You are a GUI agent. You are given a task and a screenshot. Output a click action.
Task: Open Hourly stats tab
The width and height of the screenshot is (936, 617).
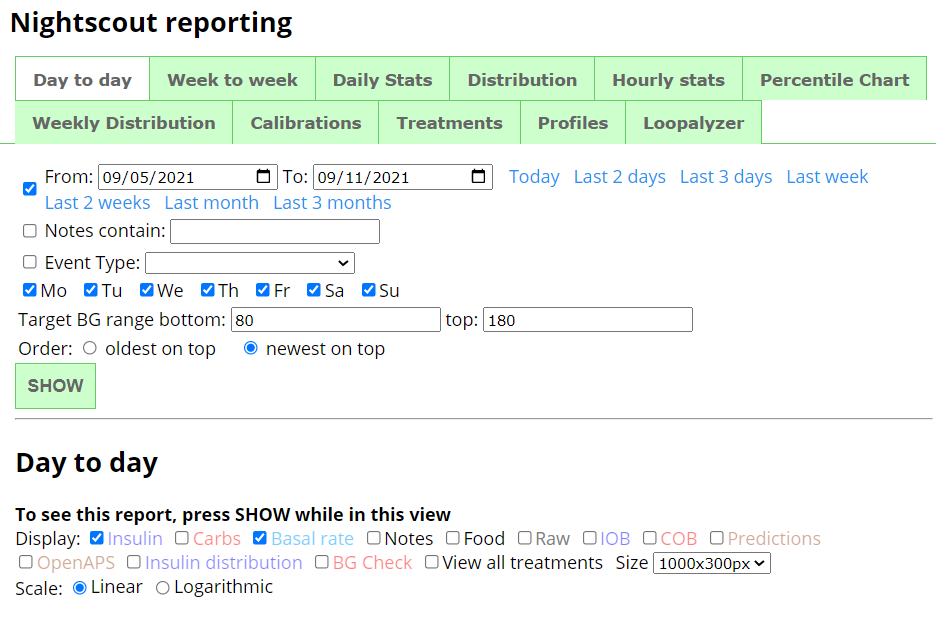click(x=669, y=79)
